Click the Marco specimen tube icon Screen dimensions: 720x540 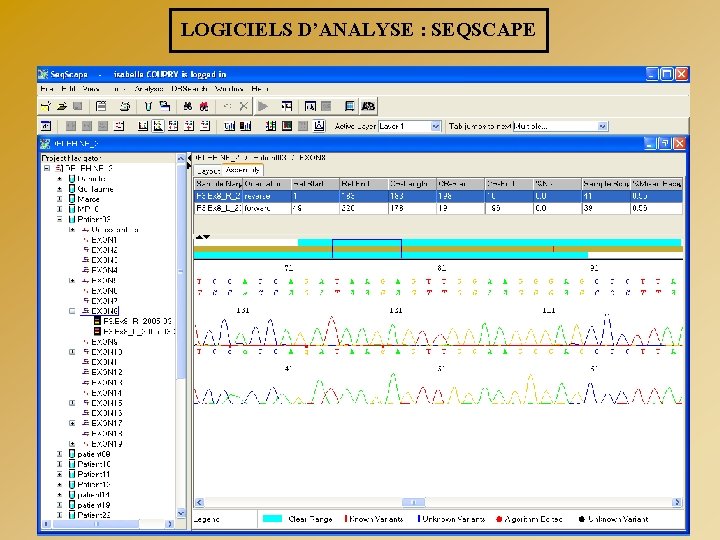tap(72, 199)
